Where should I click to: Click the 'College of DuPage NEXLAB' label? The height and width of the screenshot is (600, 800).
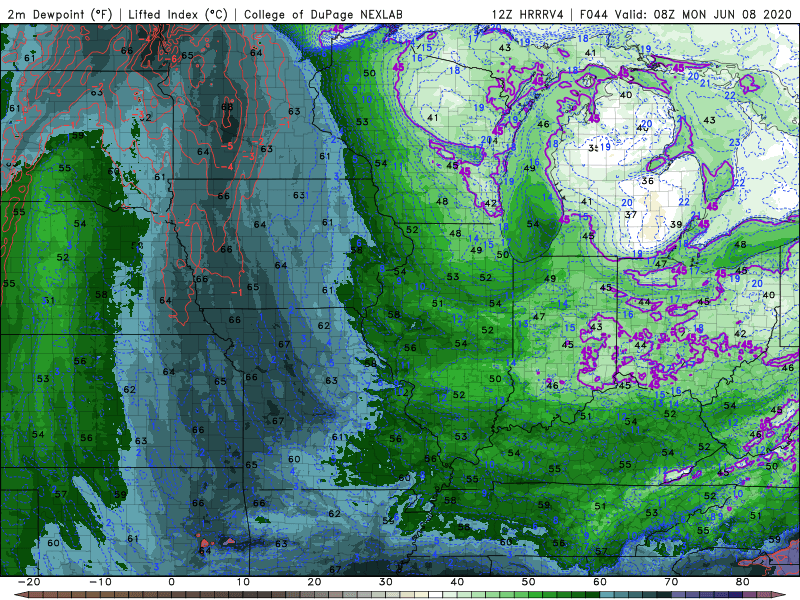[323, 15]
